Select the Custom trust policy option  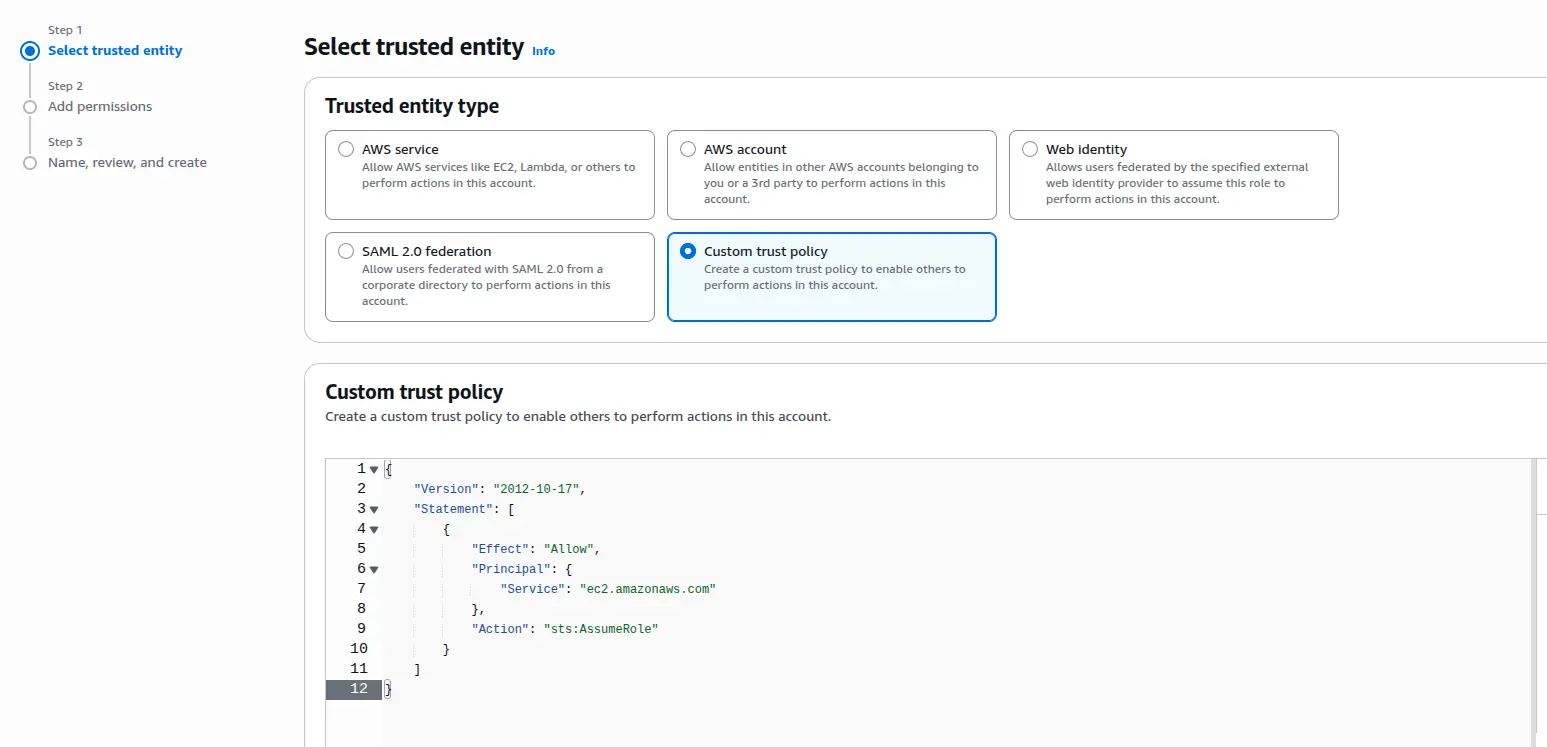coord(687,251)
